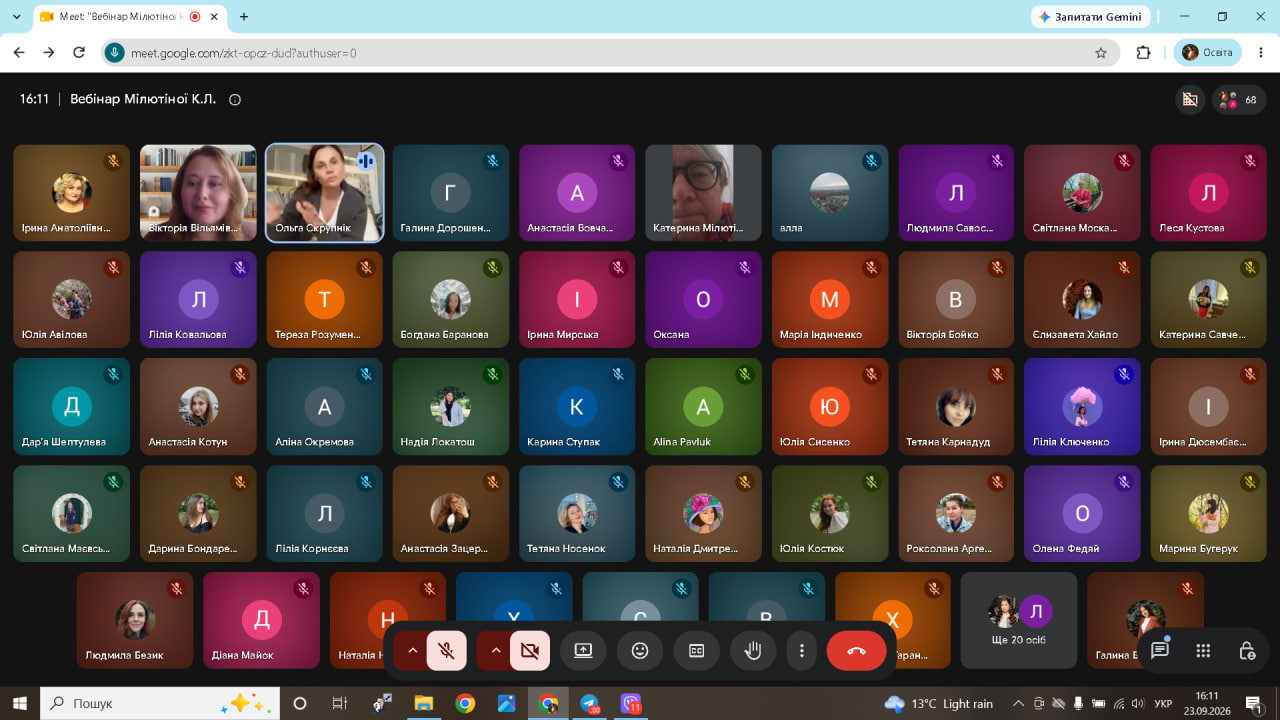Bookmark this page with the star icon
Image resolution: width=1280 pixels, height=720 pixels.
coord(1101,53)
